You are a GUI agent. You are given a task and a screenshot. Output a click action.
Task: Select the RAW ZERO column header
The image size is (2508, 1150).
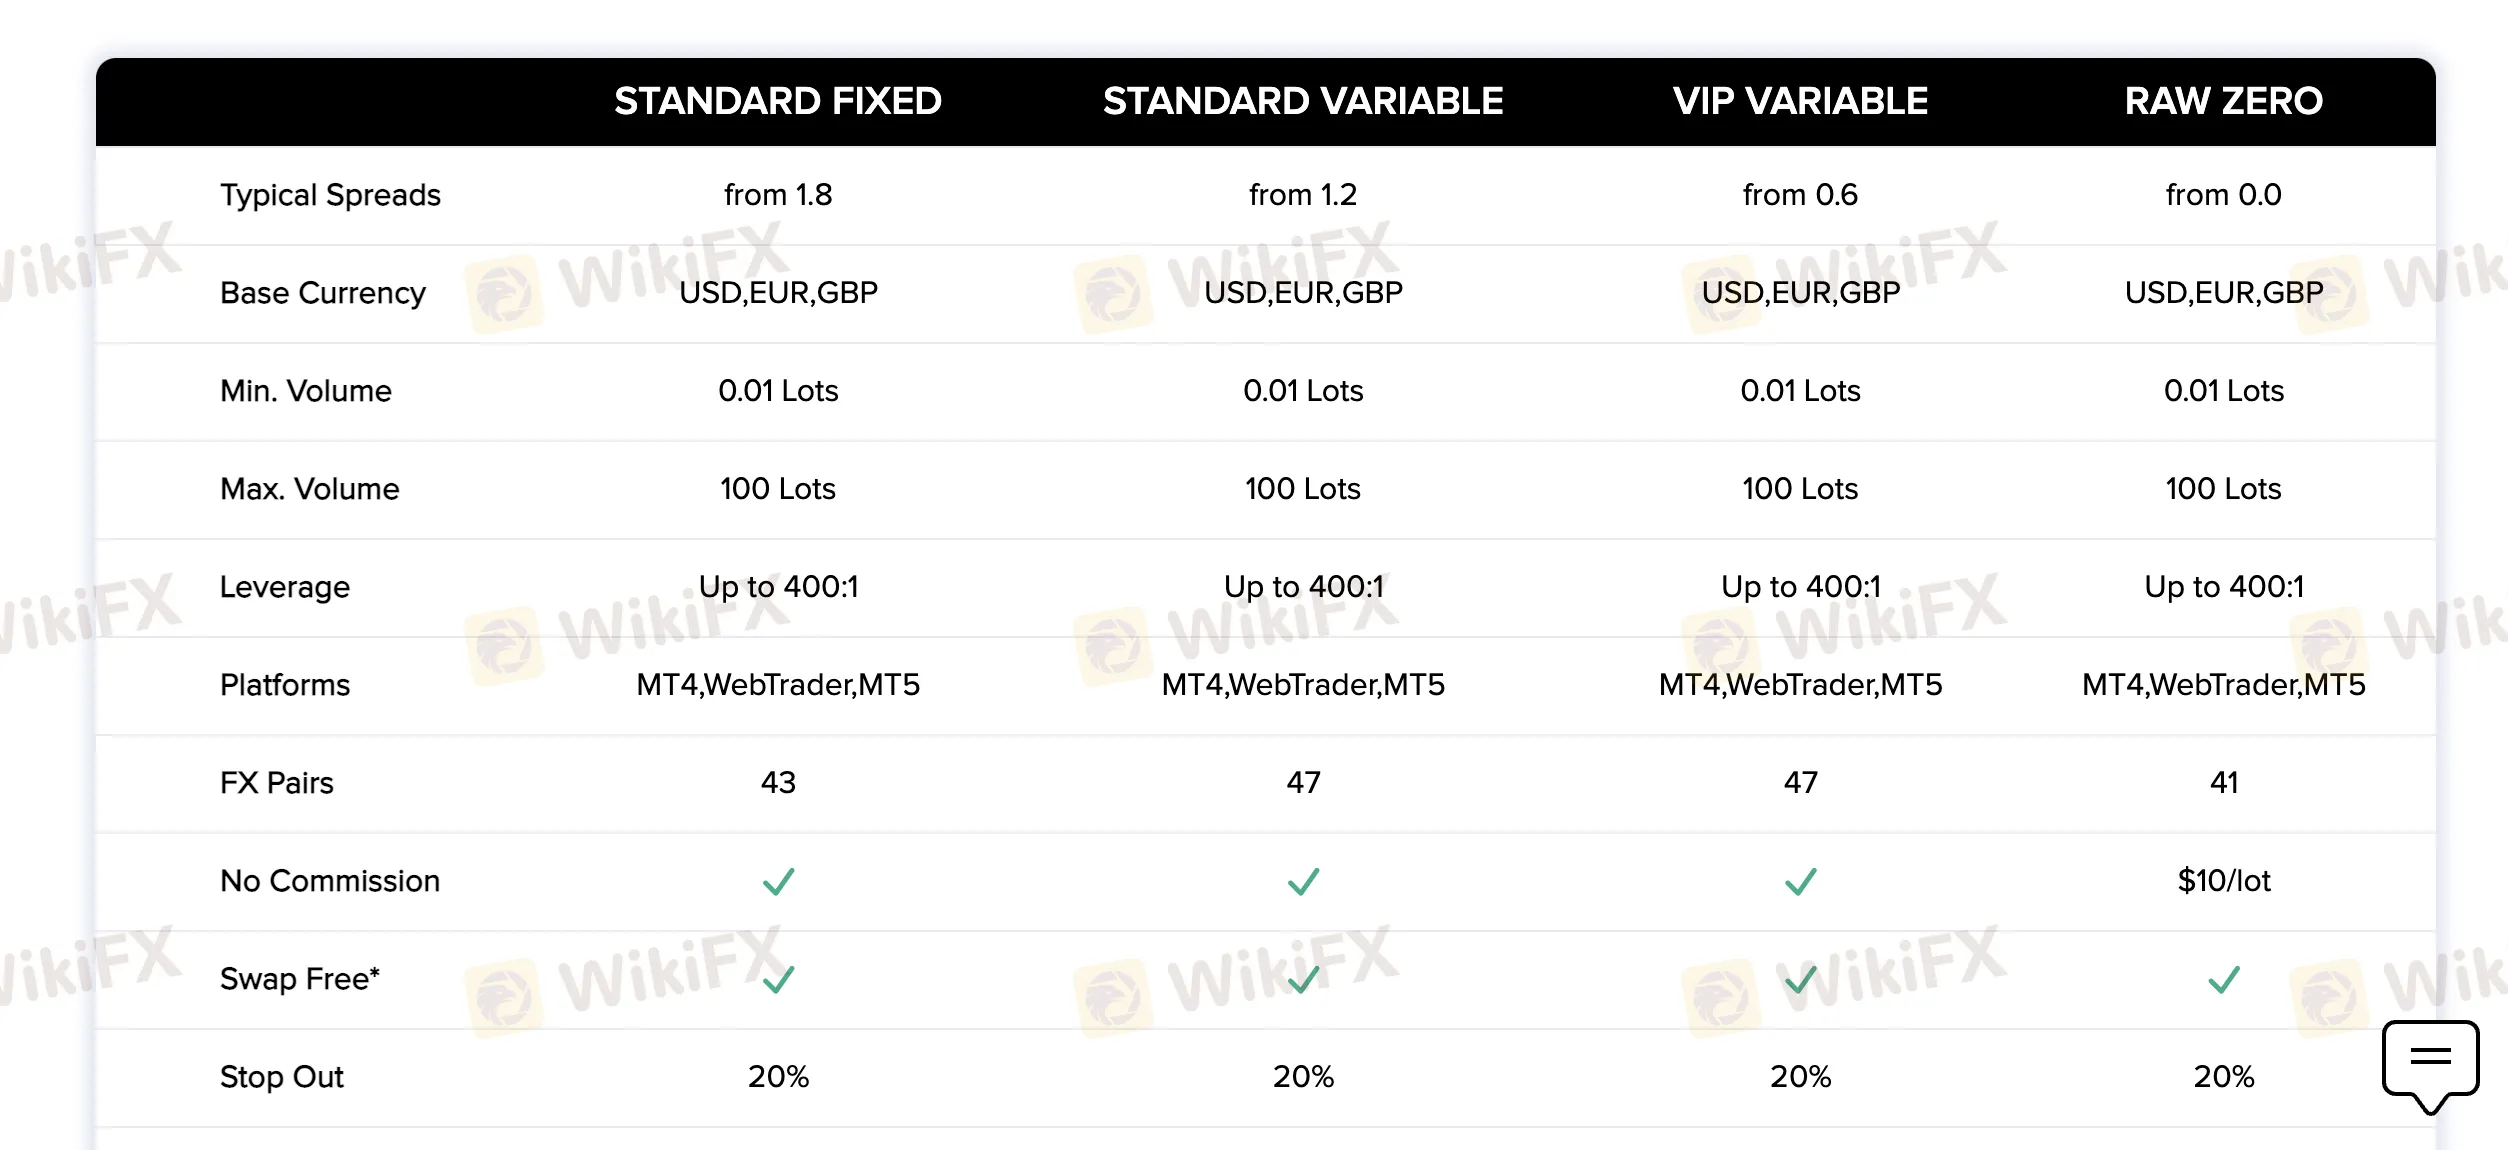[x=2224, y=101]
